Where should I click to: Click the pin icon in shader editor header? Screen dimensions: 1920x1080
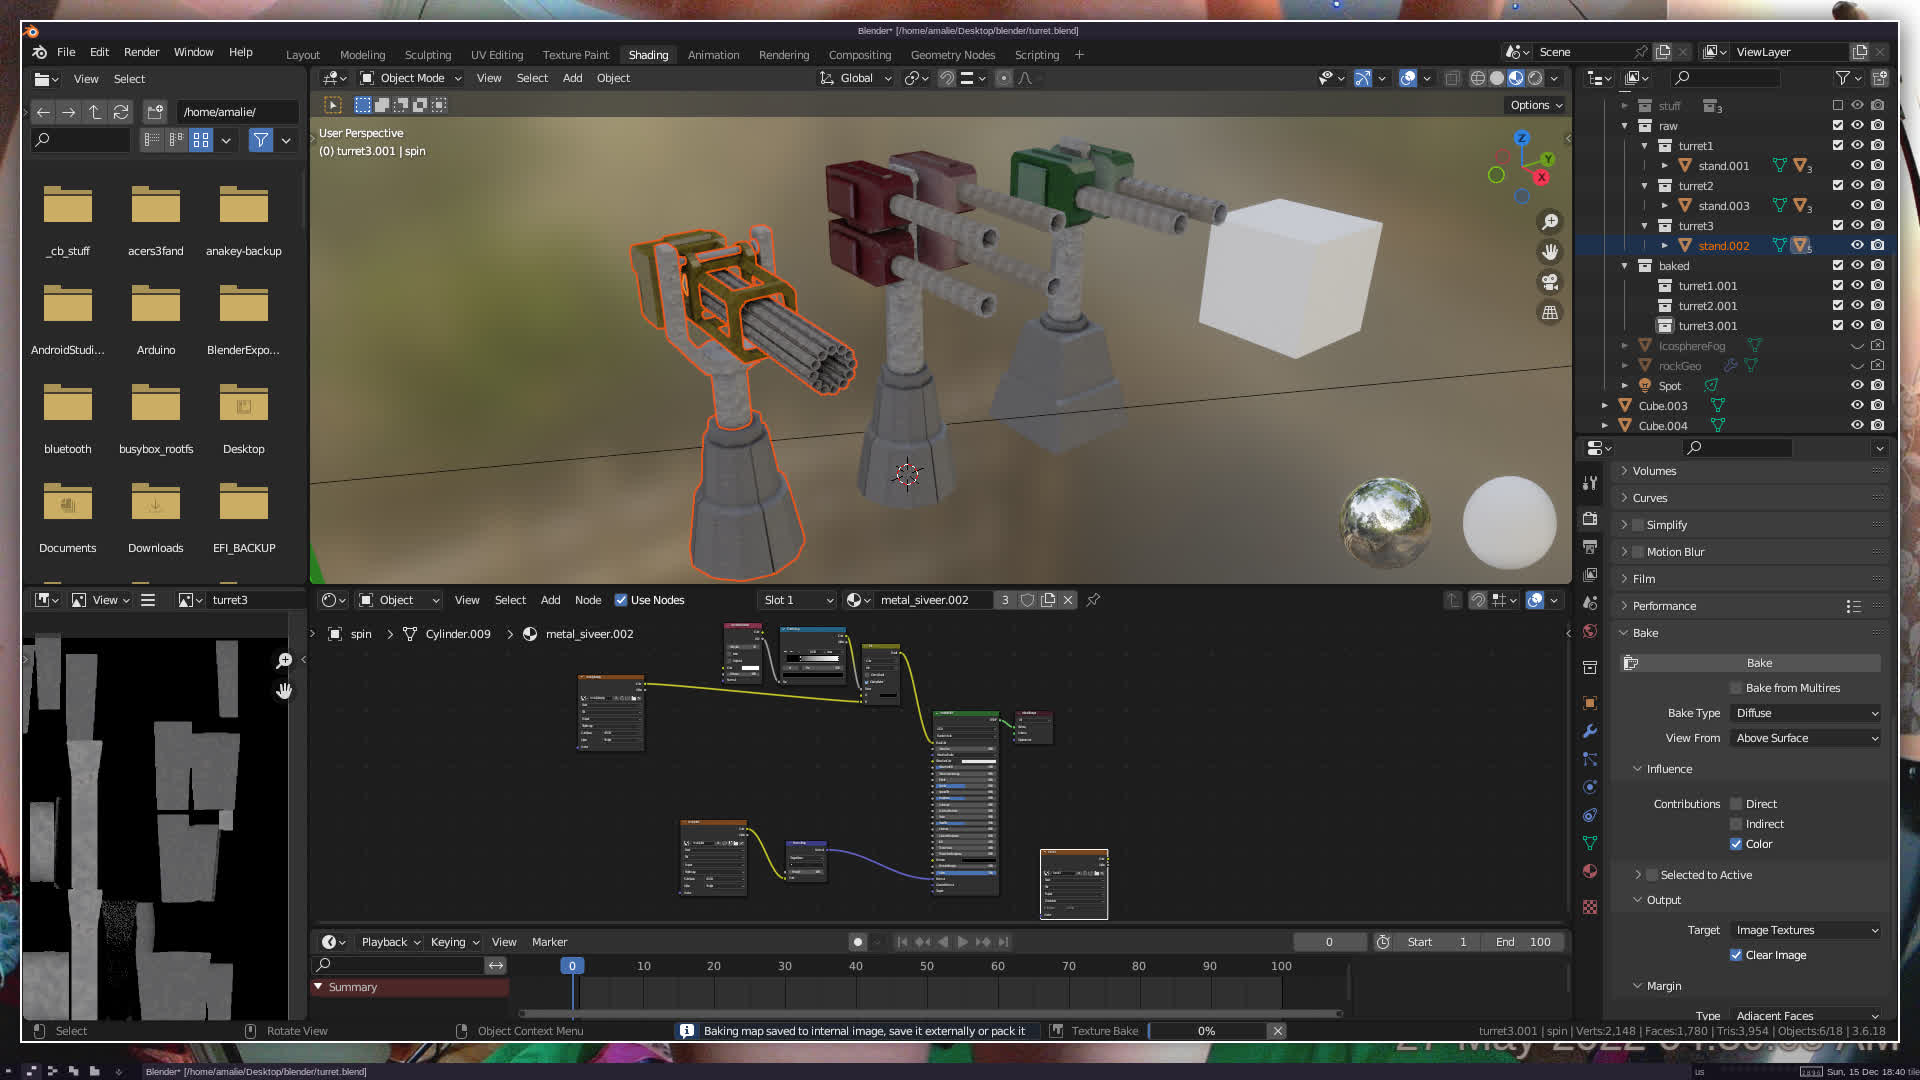(x=1093, y=600)
